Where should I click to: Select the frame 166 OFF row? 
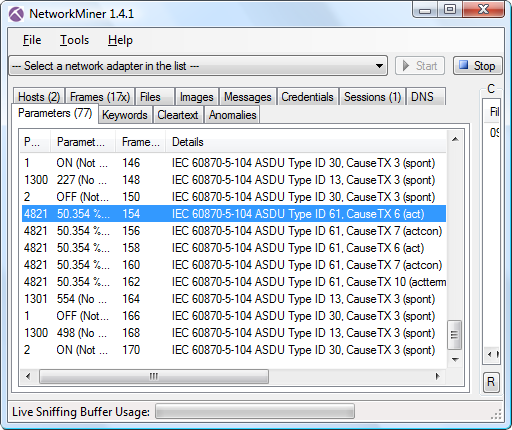[x=233, y=316]
